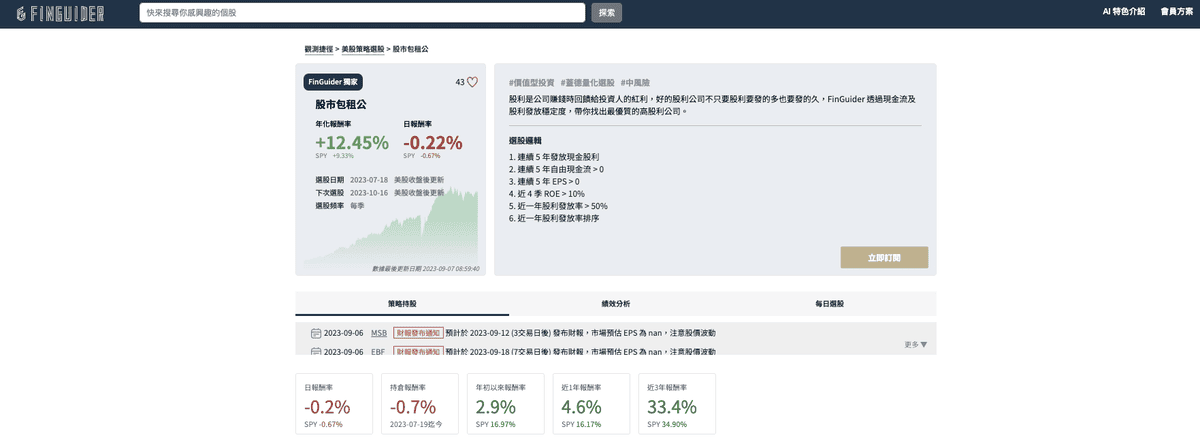
Task: Click the #價值型投資 hashtag
Action: coord(531,82)
